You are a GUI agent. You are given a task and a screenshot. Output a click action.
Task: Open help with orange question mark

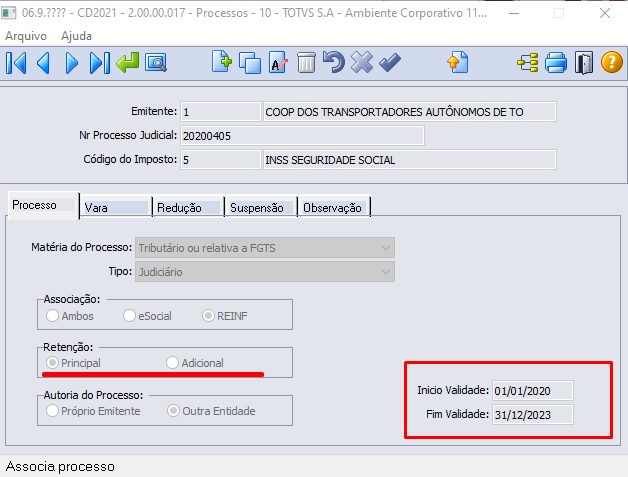(612, 62)
